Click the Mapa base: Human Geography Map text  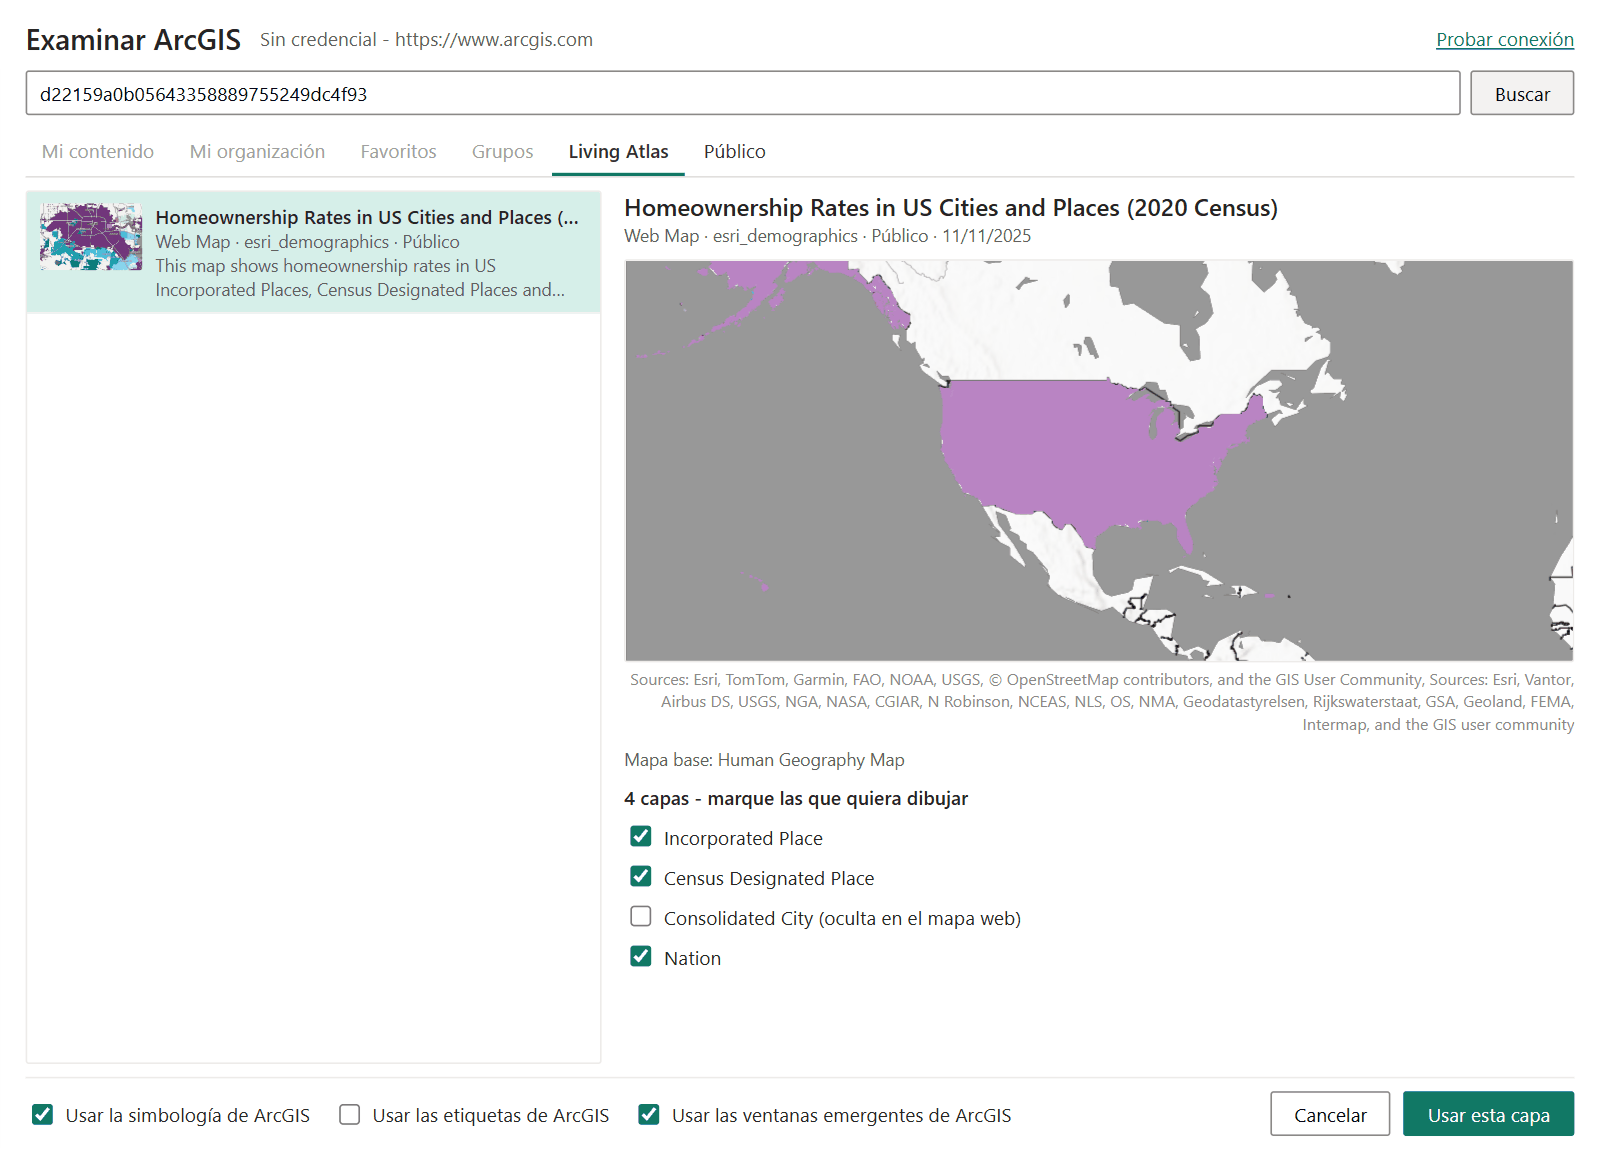(x=764, y=760)
